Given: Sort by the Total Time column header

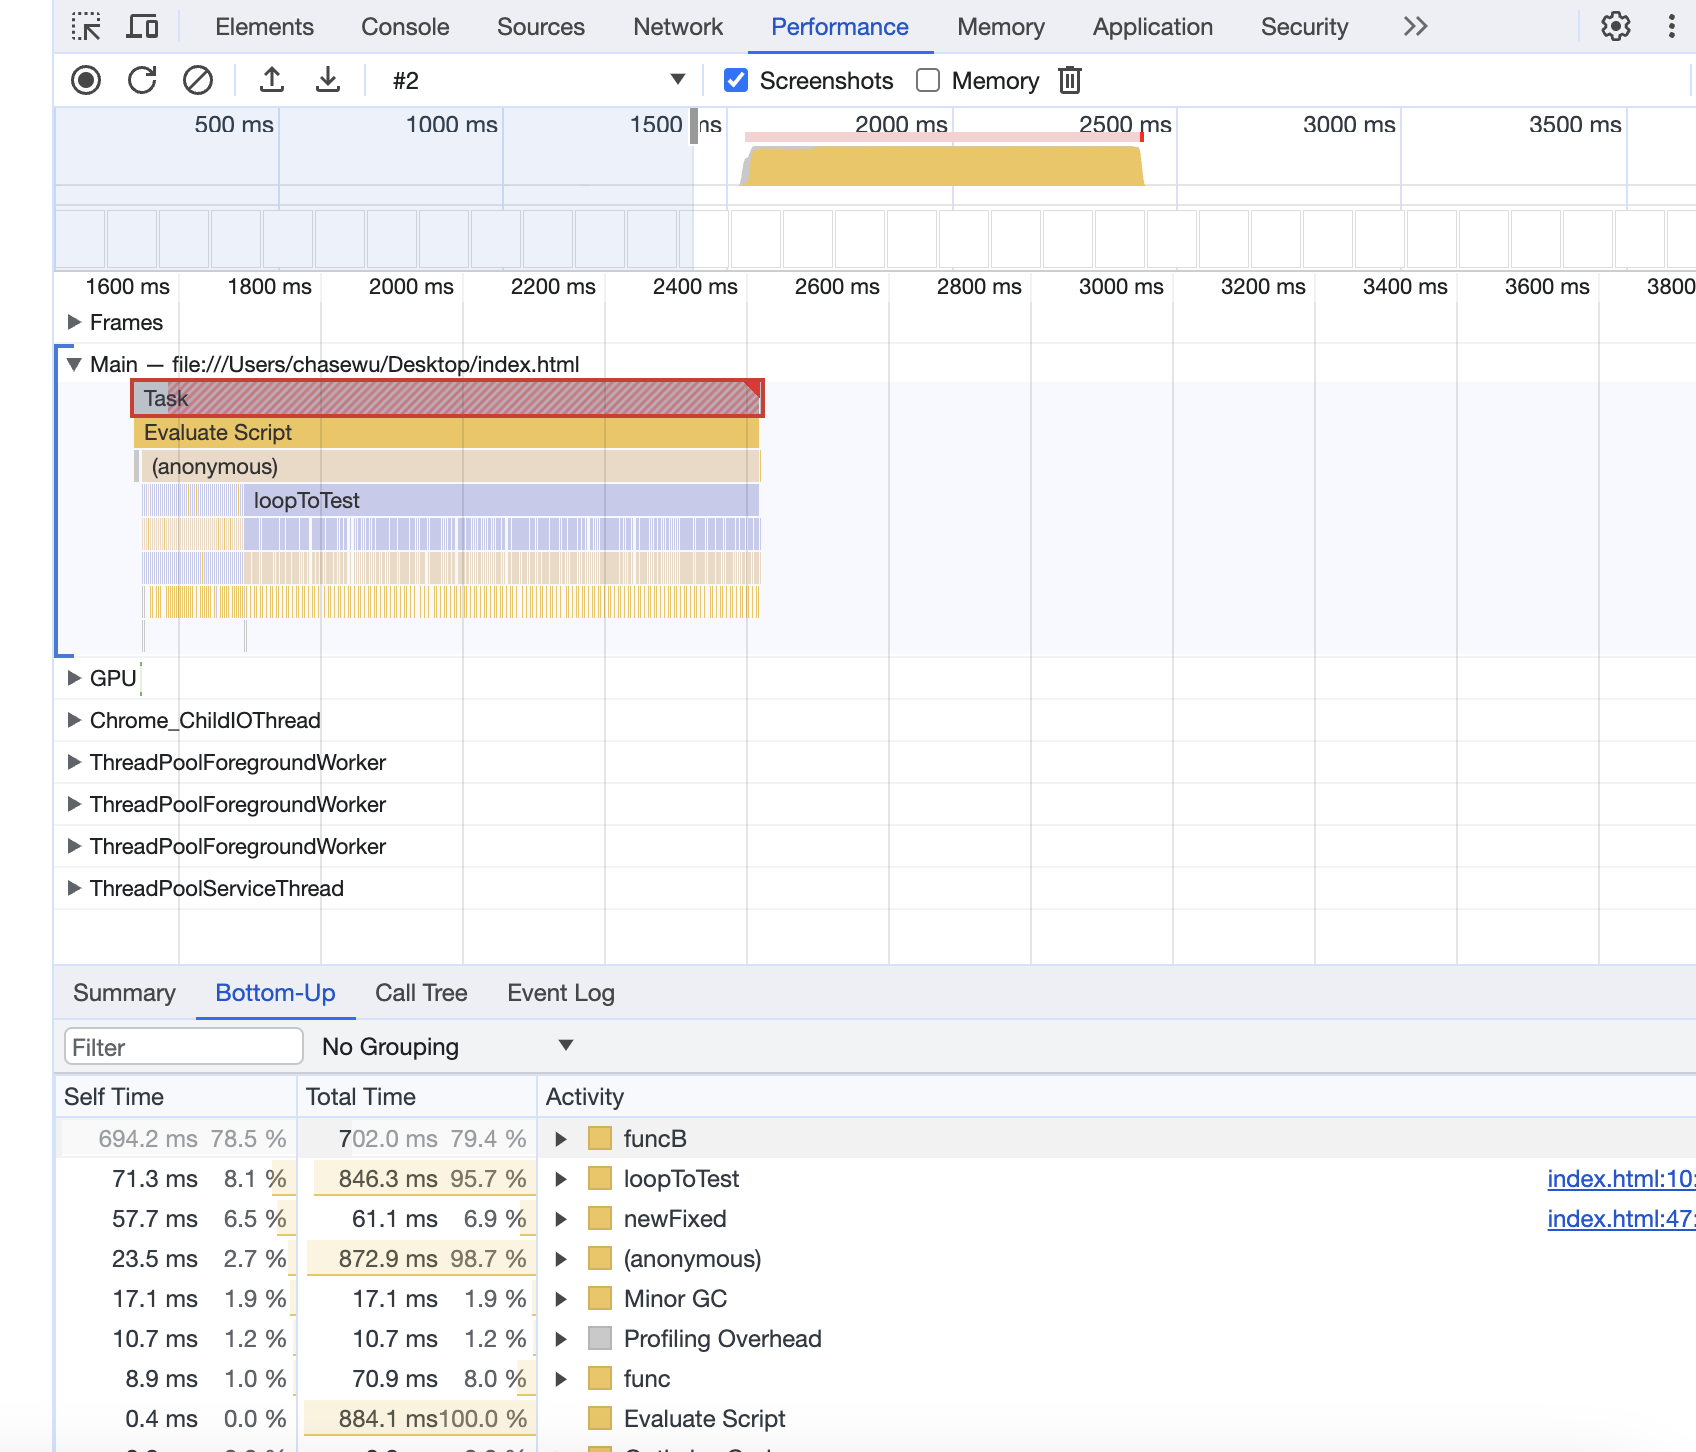Looking at the screenshot, I should (417, 1097).
